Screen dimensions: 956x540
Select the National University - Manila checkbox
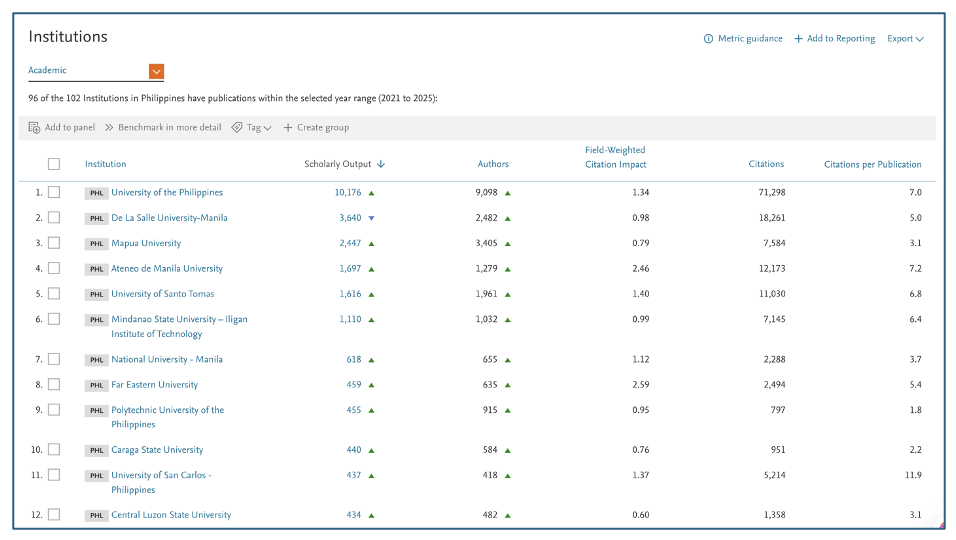(x=54, y=360)
